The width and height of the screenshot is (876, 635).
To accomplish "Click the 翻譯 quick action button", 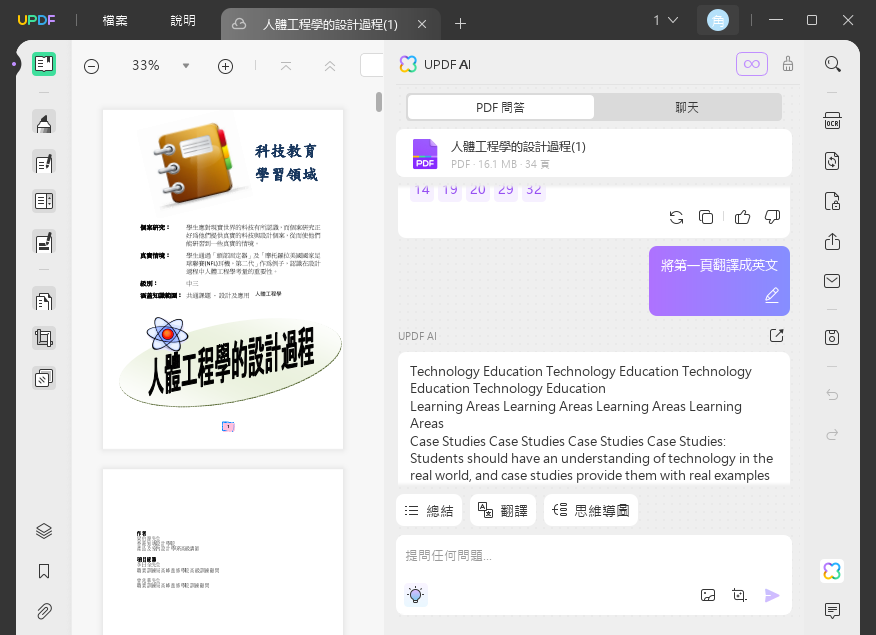I will [503, 510].
